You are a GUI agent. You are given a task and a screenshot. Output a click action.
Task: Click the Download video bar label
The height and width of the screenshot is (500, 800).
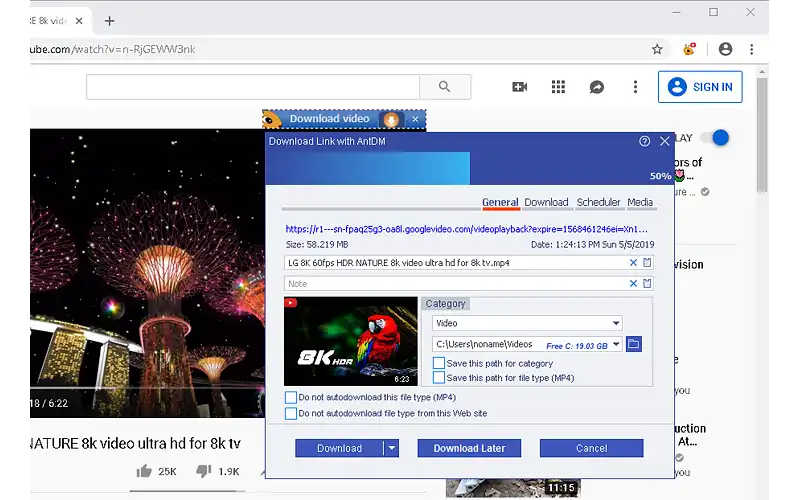329,119
